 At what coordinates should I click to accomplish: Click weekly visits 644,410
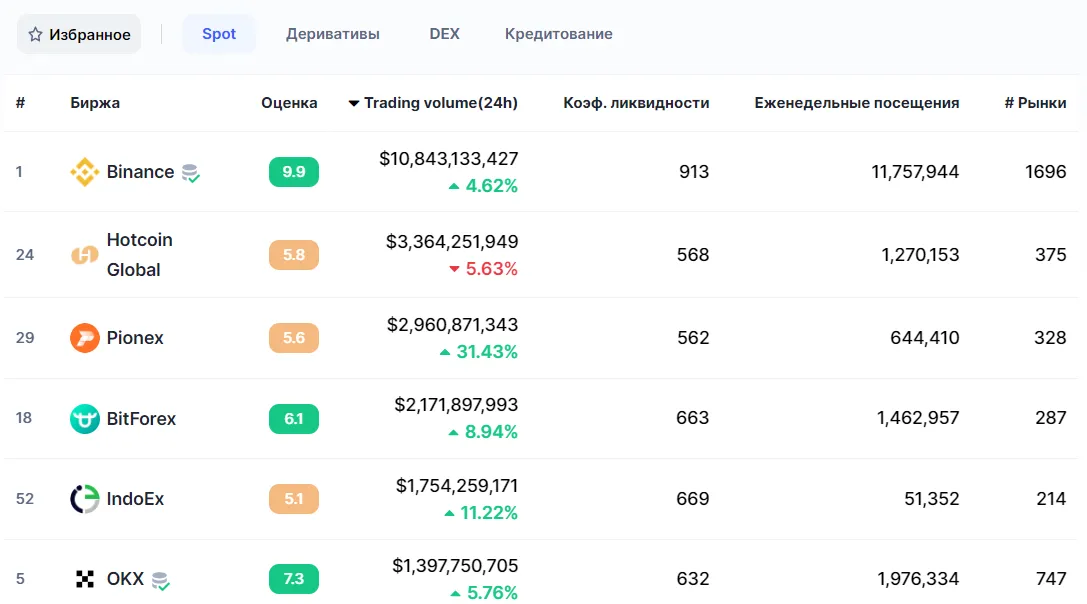click(x=925, y=338)
